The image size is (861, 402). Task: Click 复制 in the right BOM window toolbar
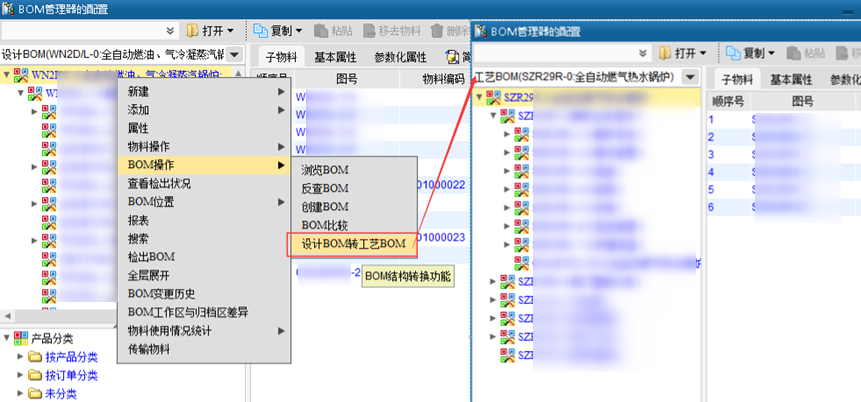click(x=751, y=53)
